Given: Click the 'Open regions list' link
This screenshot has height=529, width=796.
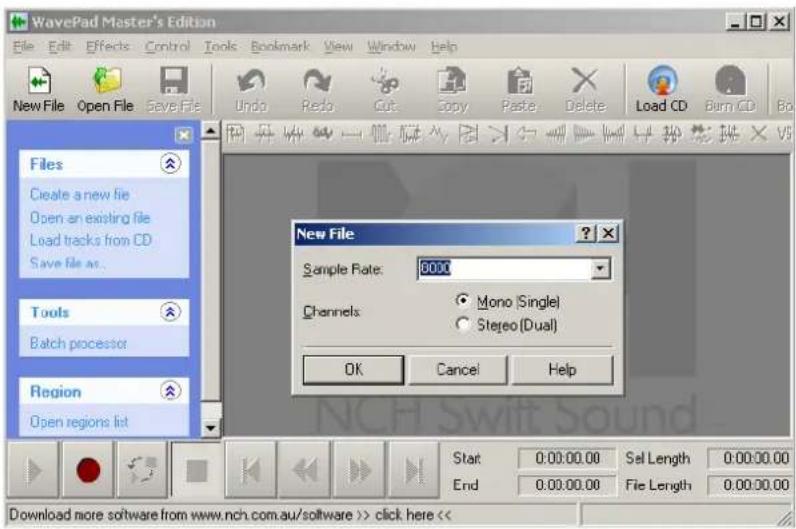Looking at the screenshot, I should pyautogui.click(x=79, y=422).
